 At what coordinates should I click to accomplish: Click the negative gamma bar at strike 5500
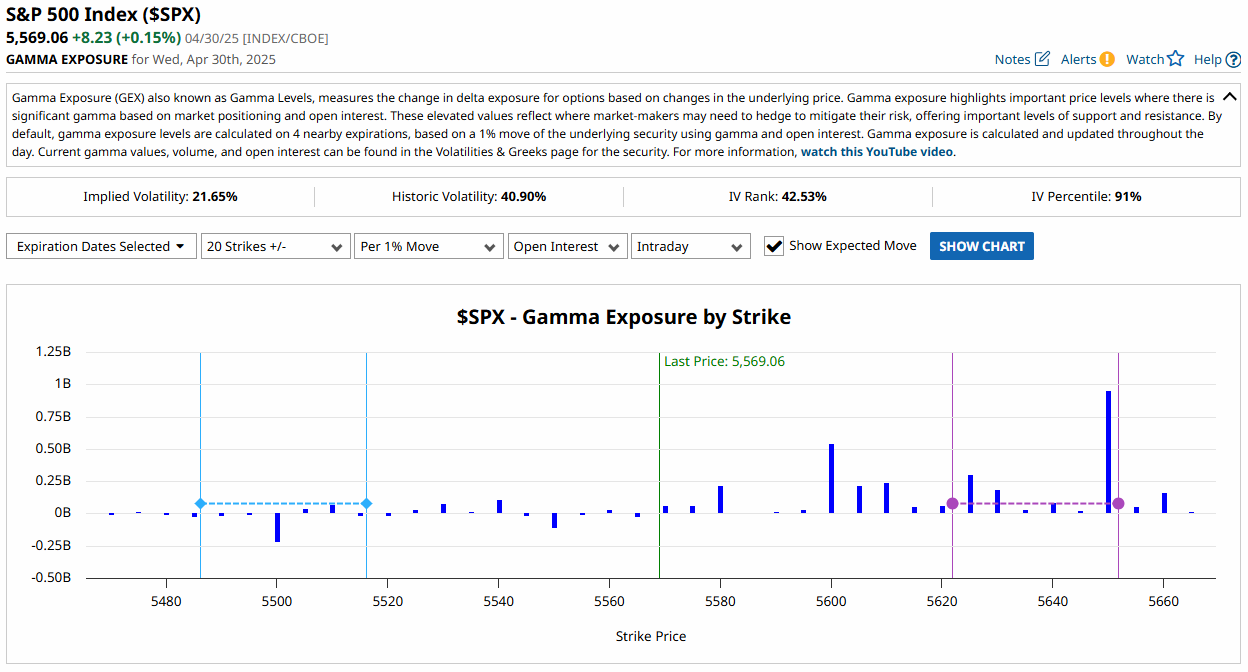(x=277, y=527)
